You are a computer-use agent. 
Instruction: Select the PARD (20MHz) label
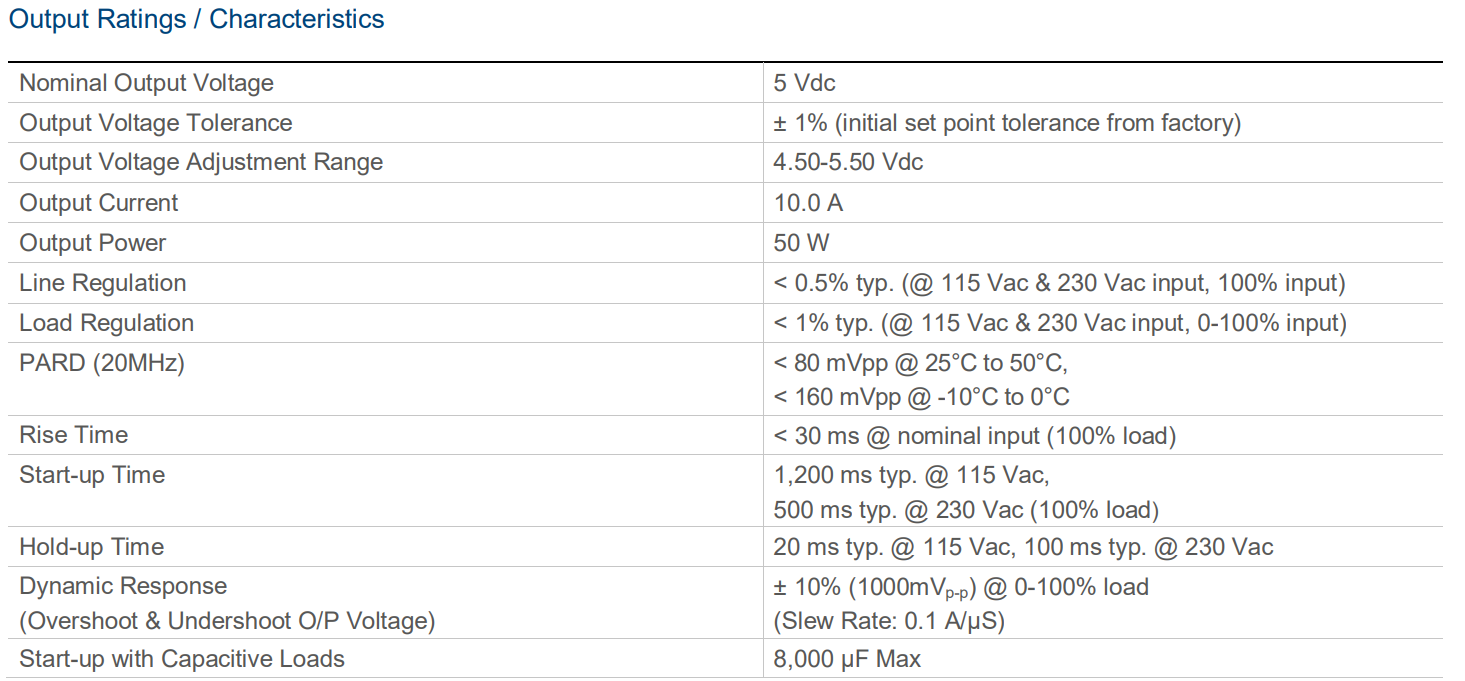point(102,363)
